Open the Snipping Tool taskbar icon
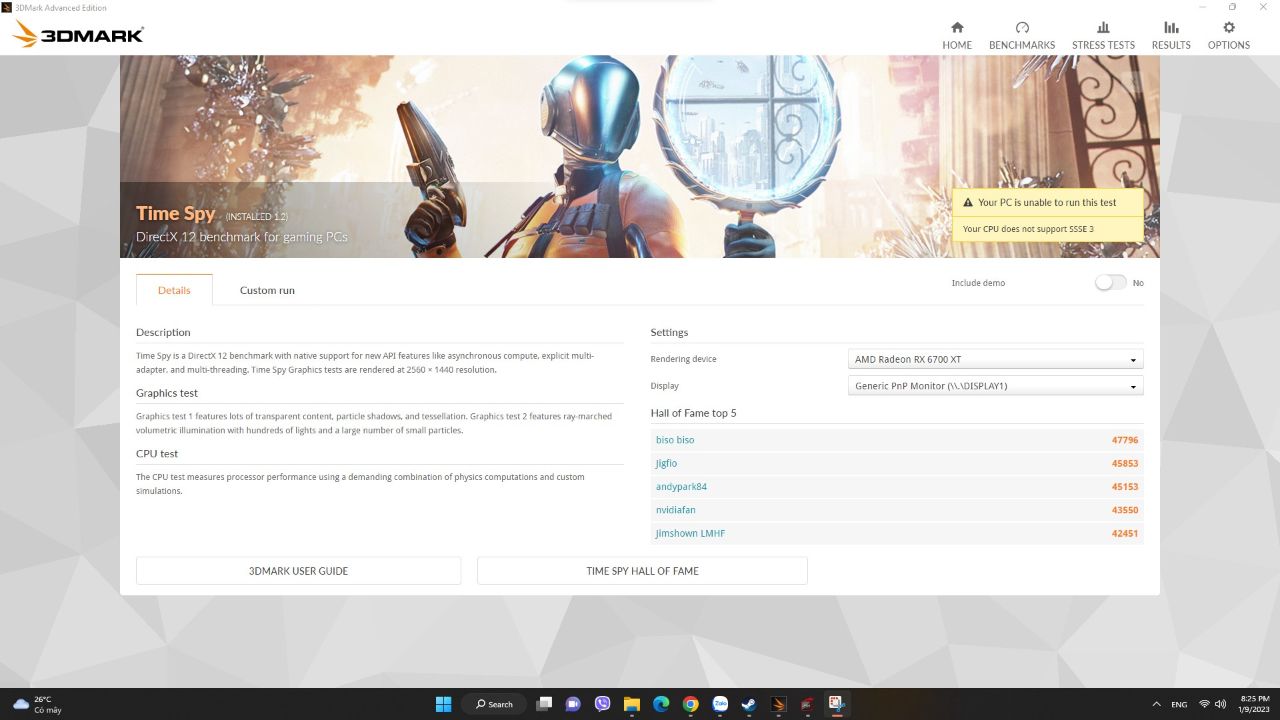 click(836, 704)
